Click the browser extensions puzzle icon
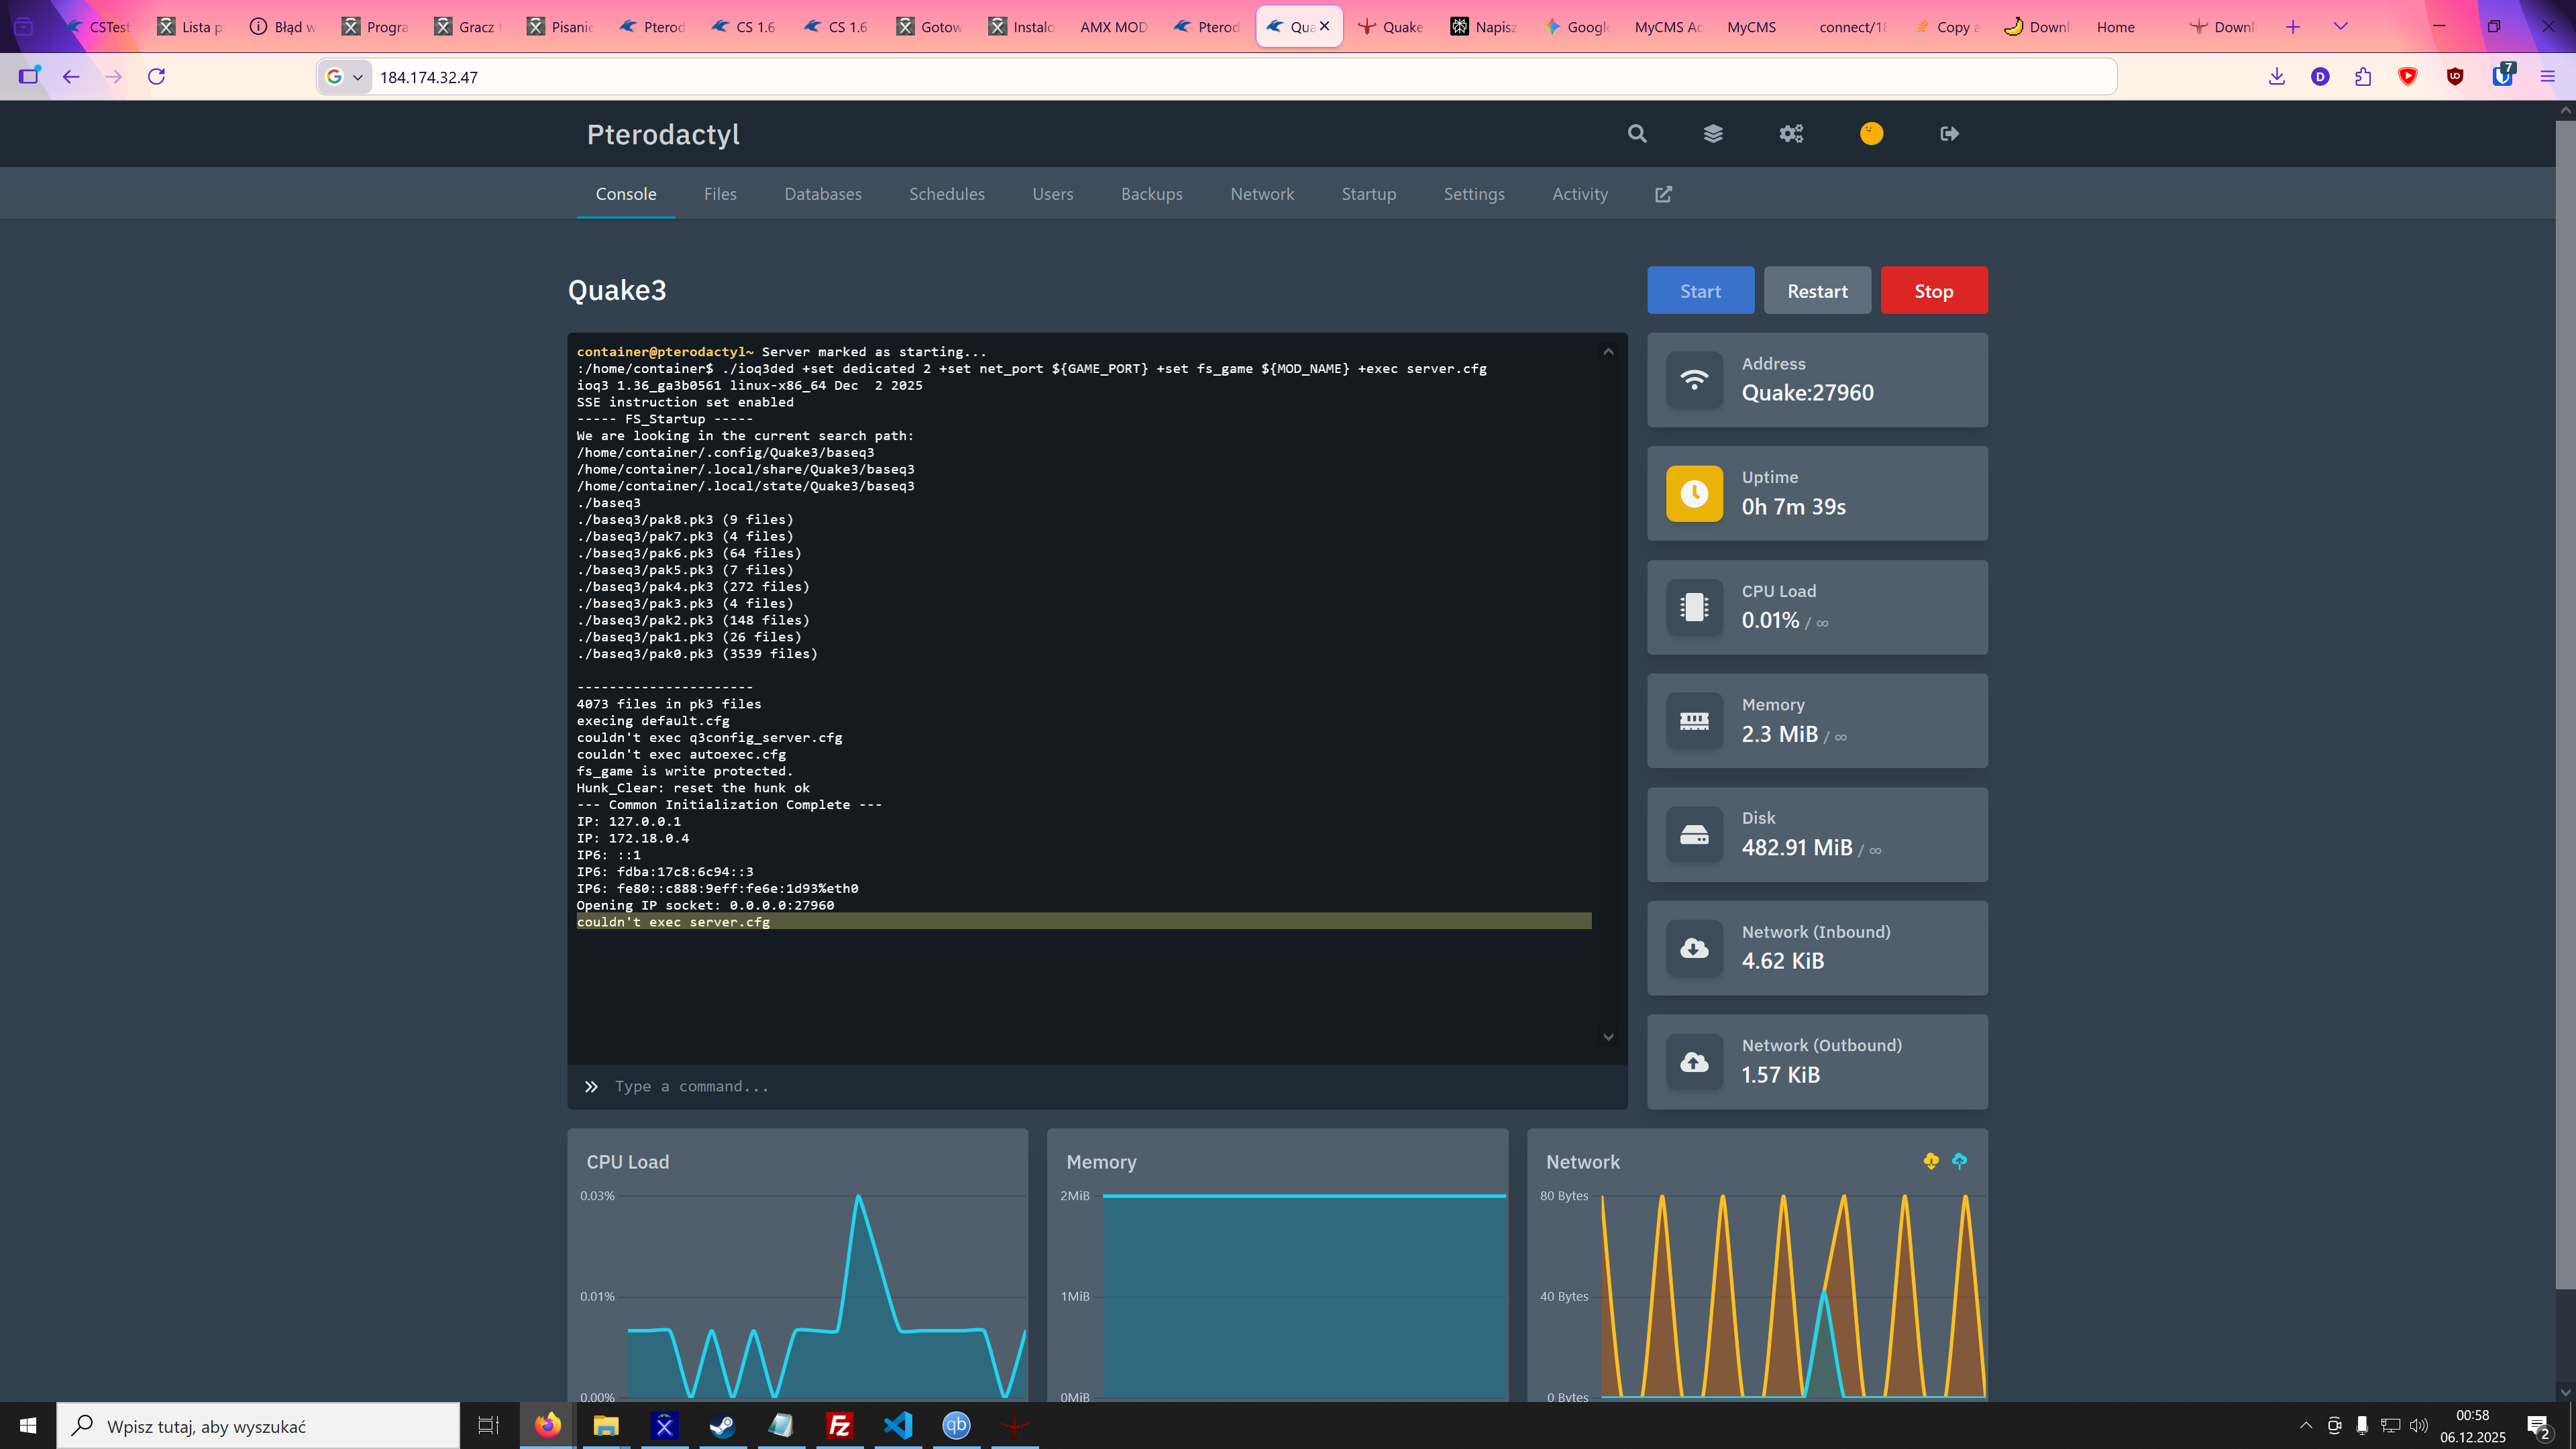 2363,77
